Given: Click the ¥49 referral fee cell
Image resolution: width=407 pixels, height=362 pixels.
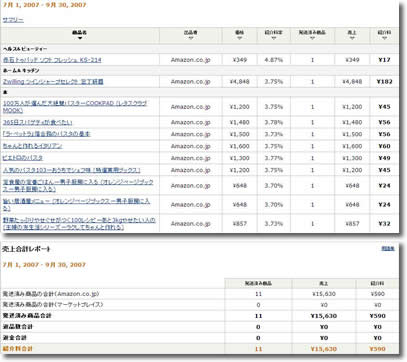Looking at the screenshot, I should point(384,158).
